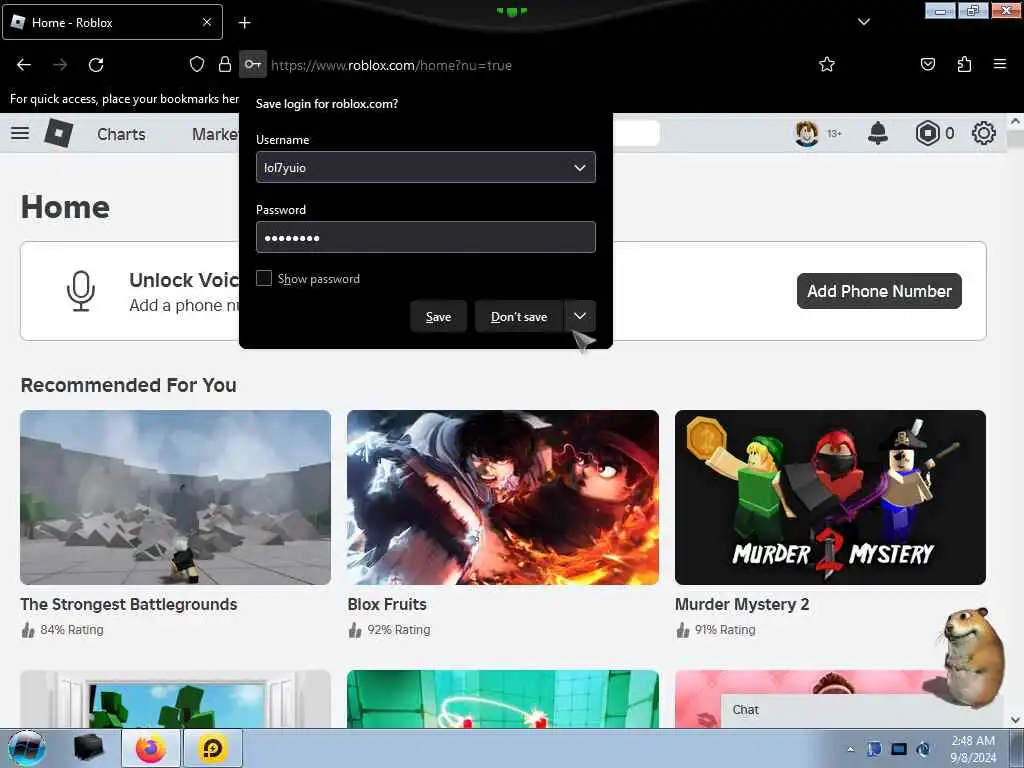Image resolution: width=1024 pixels, height=768 pixels.
Task: Click the Add Phone Number button
Action: tap(879, 291)
